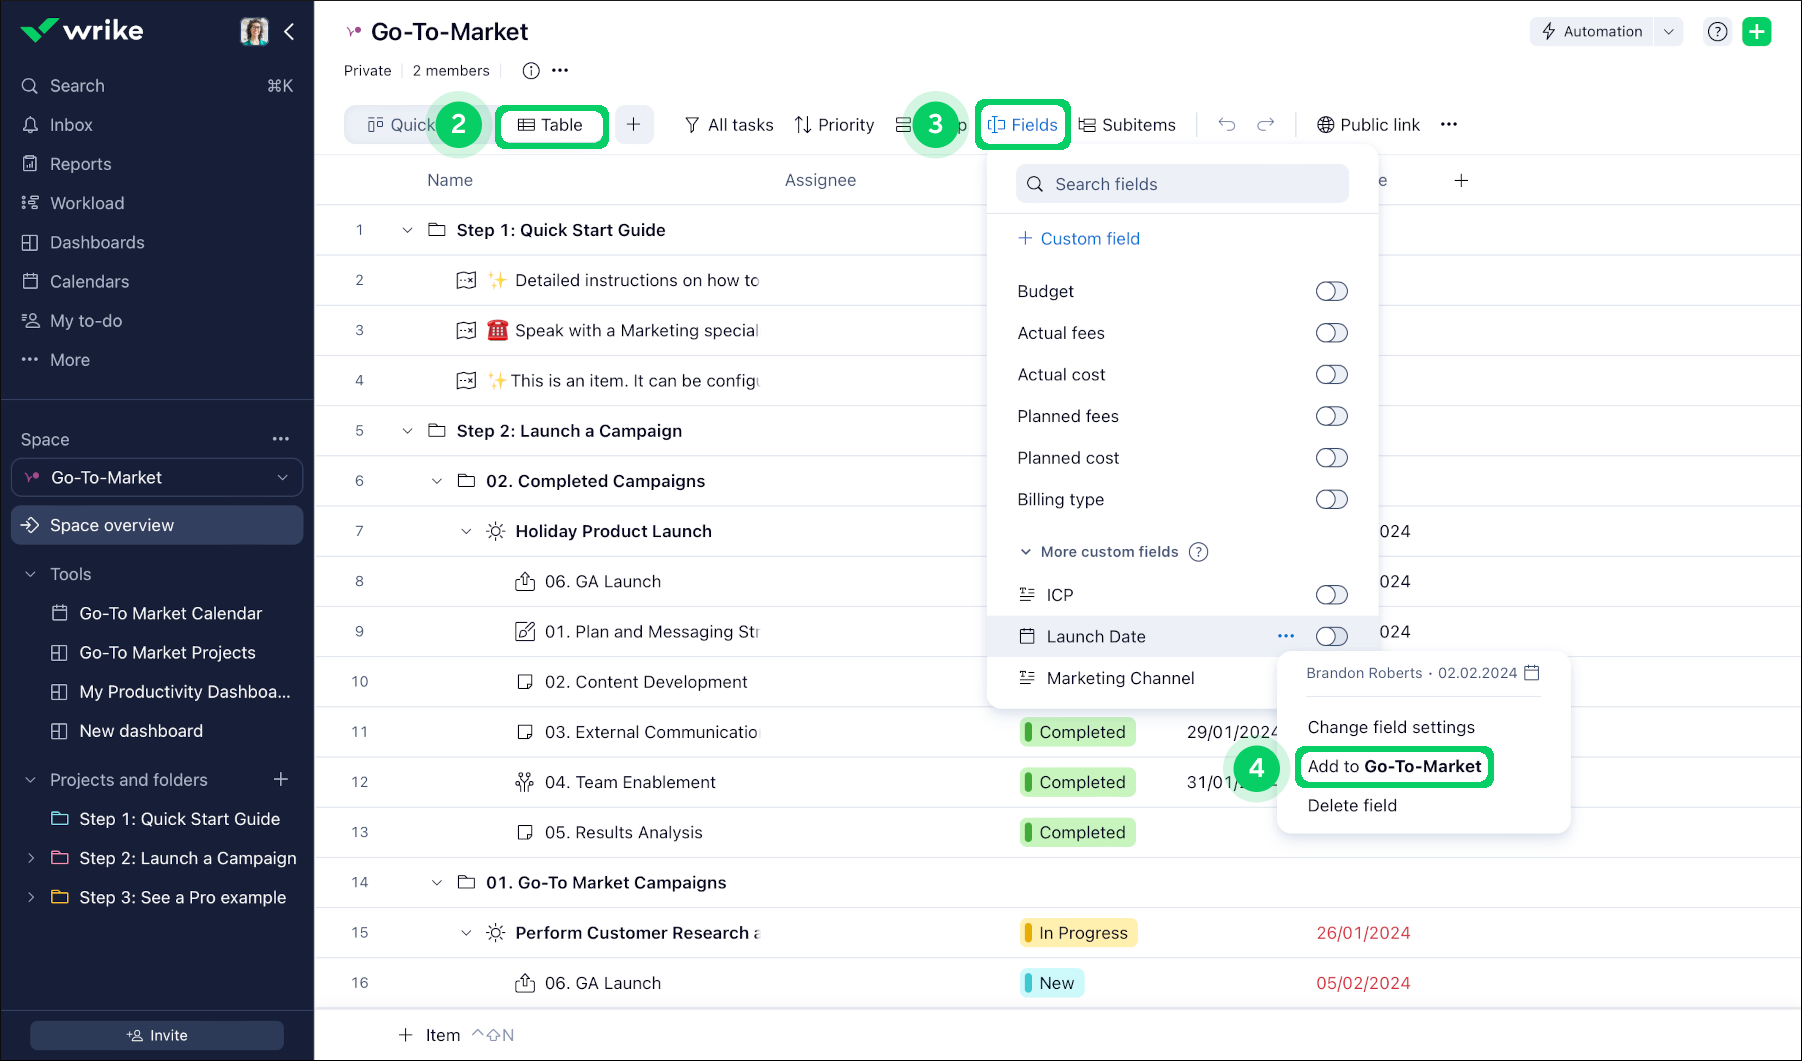Open the Go-To-Market space dropdown
1802x1061 pixels.
157,477
